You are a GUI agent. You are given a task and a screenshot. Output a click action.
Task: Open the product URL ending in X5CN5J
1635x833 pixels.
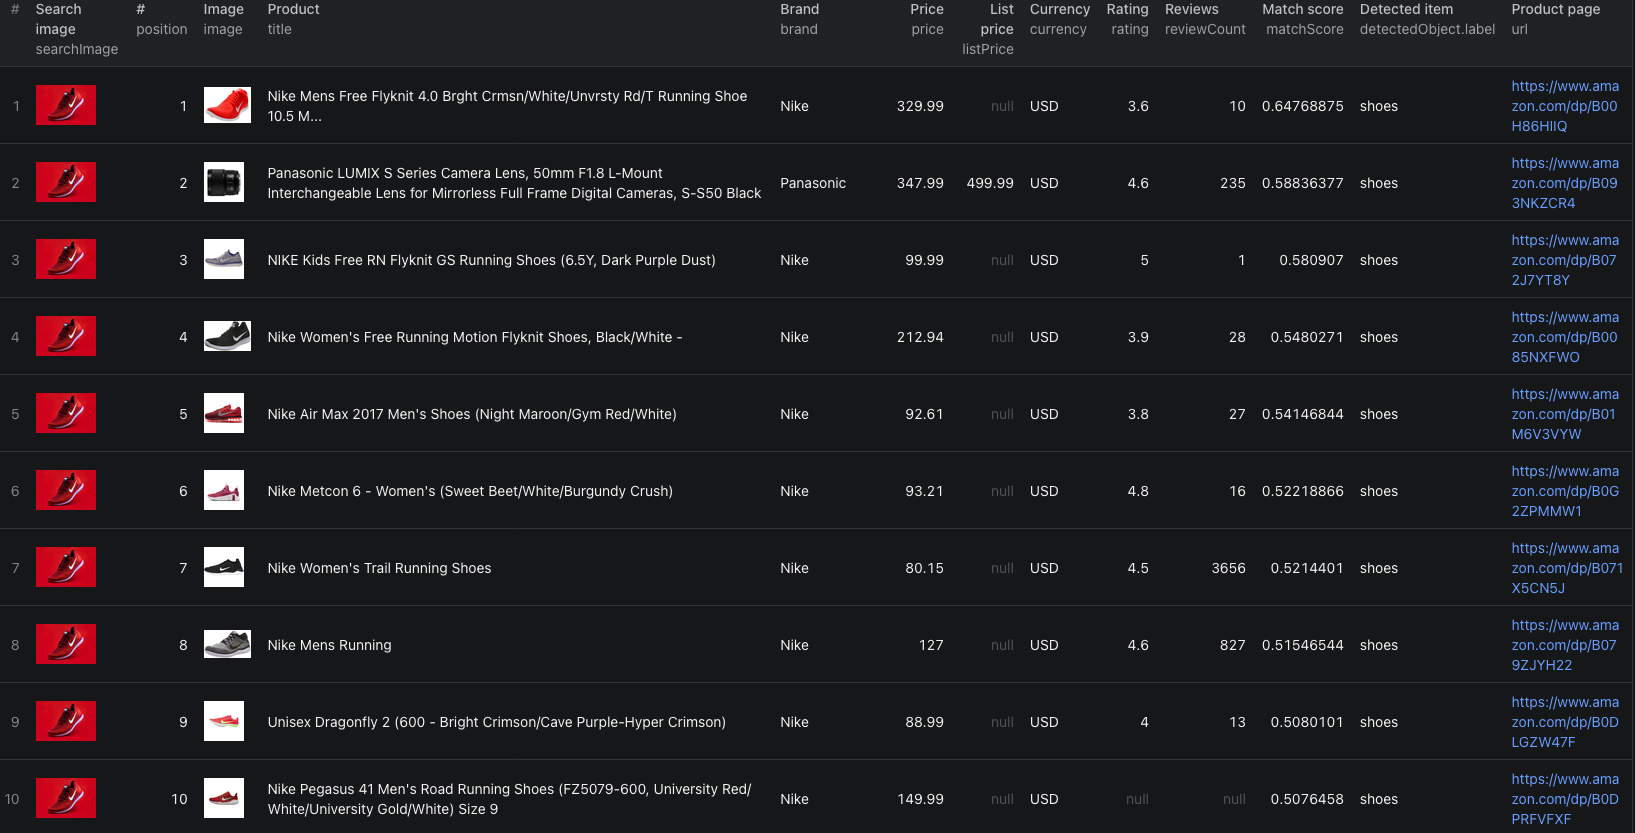tap(1567, 568)
